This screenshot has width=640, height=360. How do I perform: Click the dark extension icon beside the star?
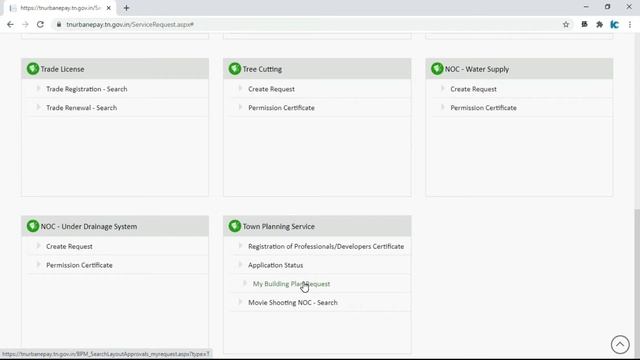point(584,24)
